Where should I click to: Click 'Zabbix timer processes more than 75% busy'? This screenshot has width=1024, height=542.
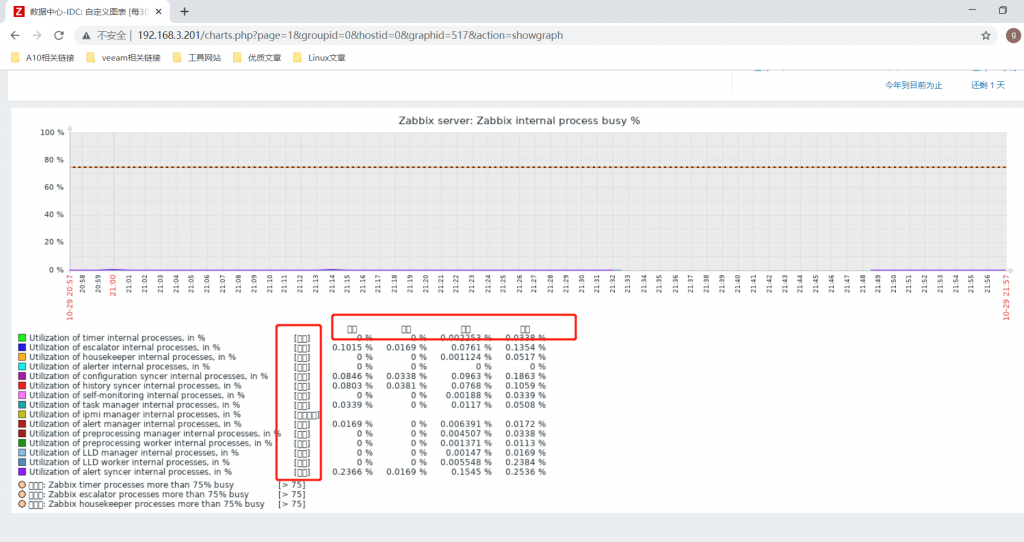(140, 485)
